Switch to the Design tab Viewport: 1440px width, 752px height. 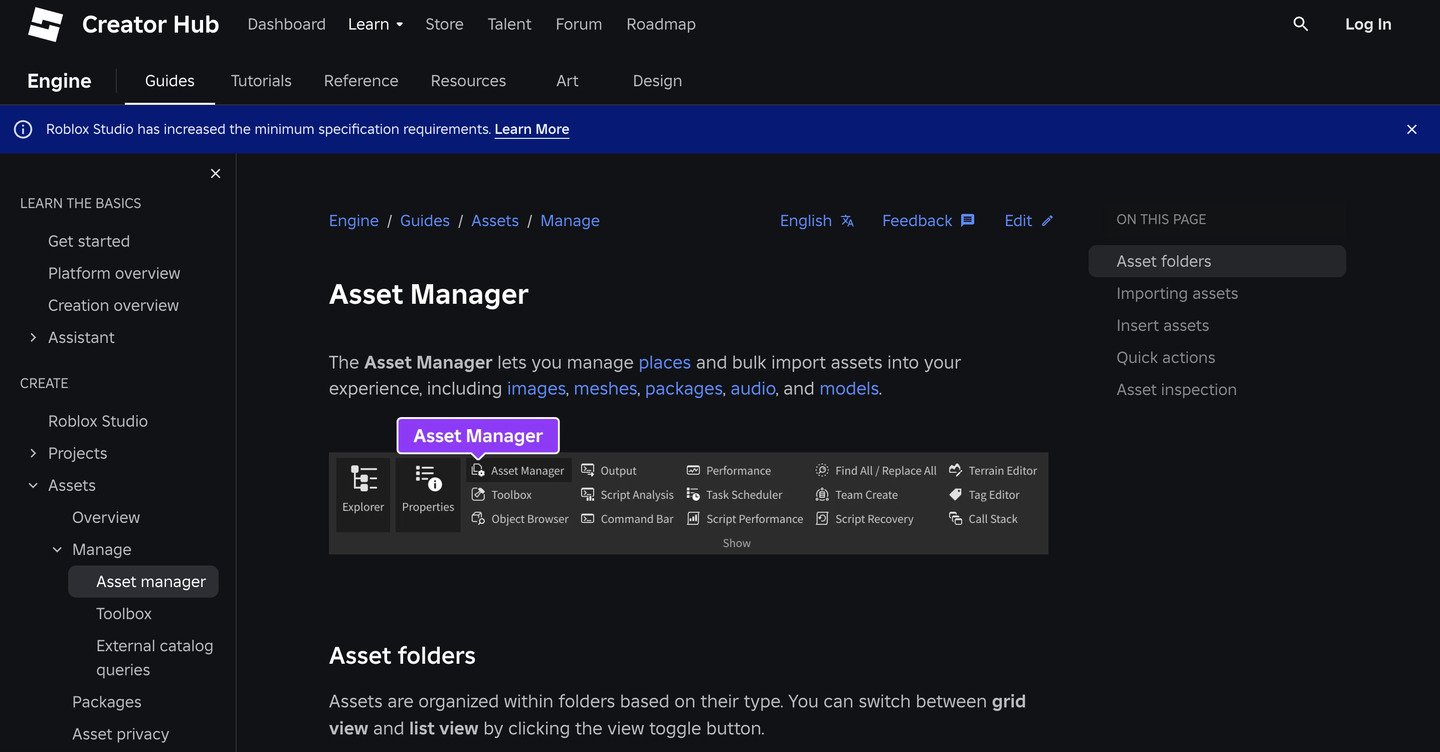[657, 81]
